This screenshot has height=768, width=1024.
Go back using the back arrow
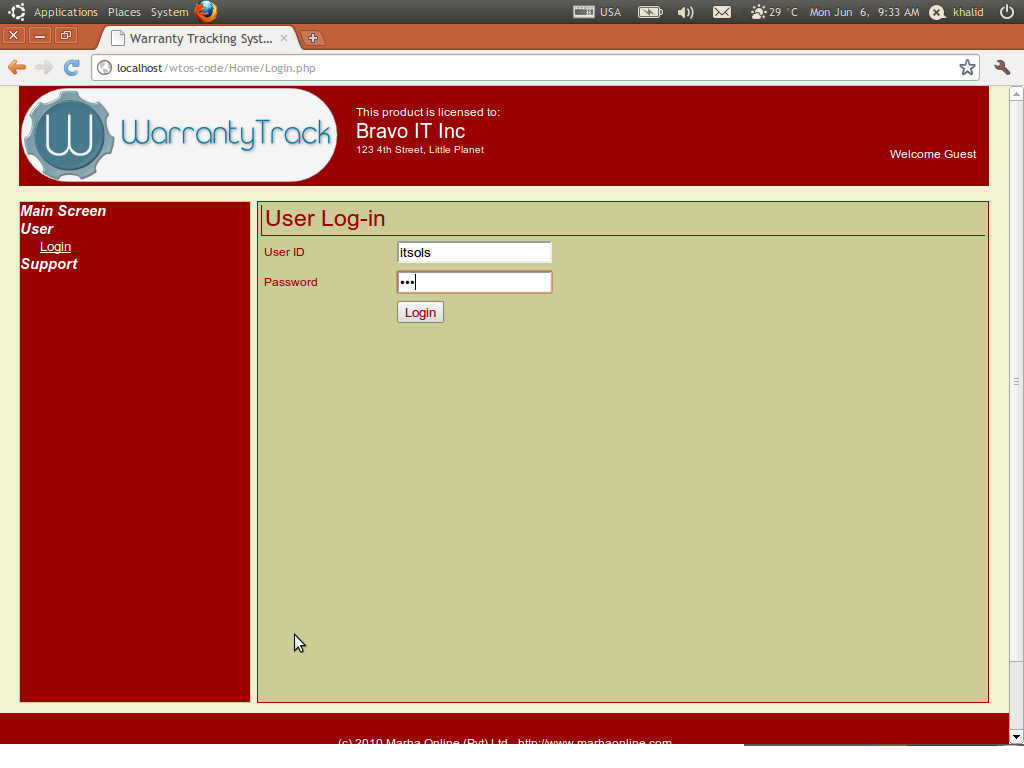16,68
